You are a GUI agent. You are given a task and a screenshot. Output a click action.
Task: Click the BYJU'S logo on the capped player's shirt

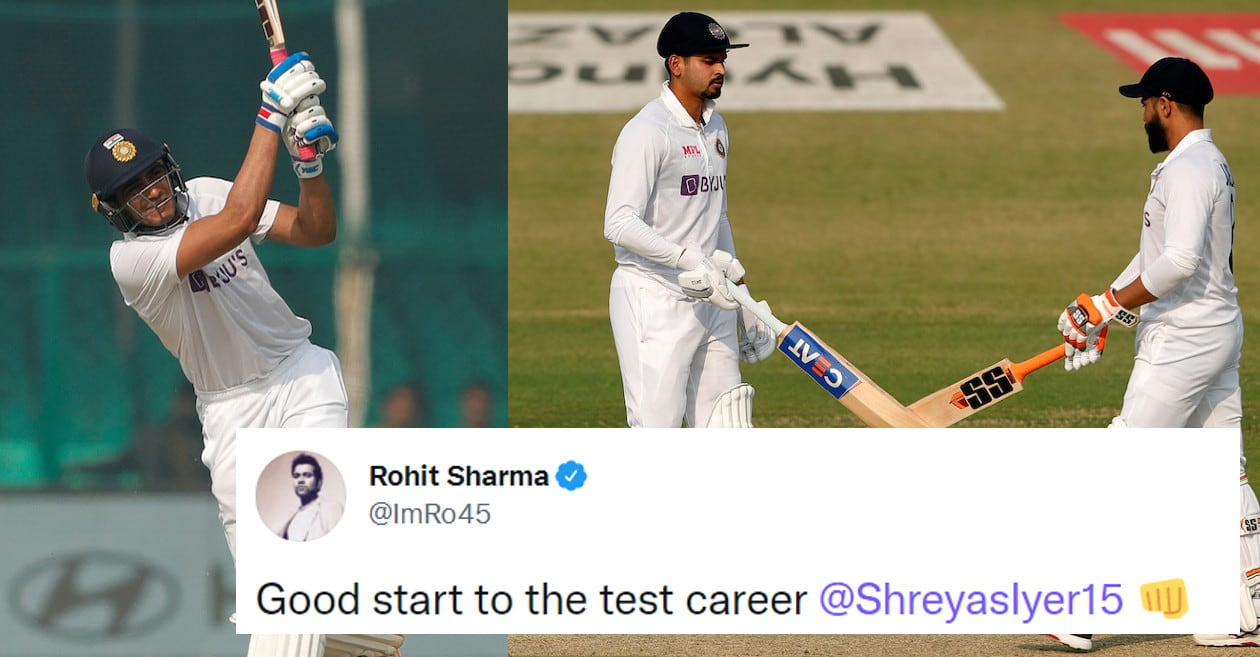click(702, 184)
